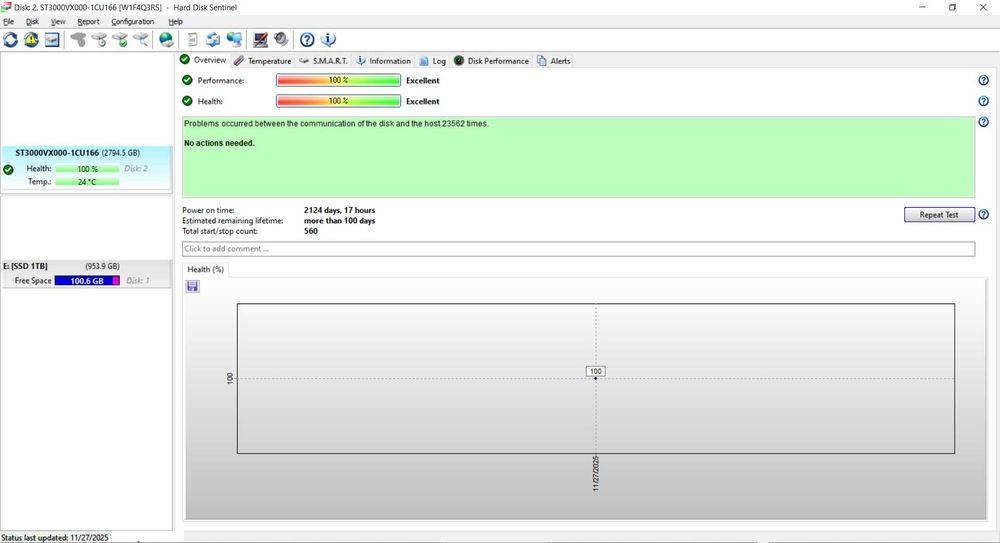Click the speaker toolbar icon
Screen dimensions: 1000x543
click(x=281, y=40)
